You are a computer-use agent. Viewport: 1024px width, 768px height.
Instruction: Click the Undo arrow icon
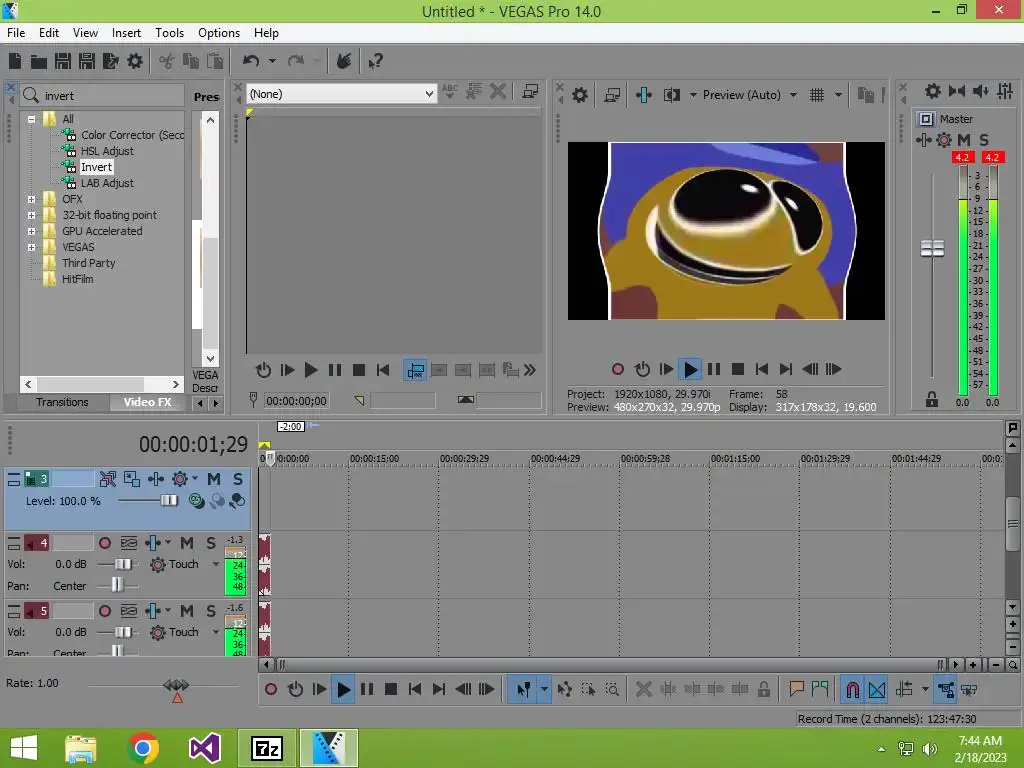pos(250,61)
